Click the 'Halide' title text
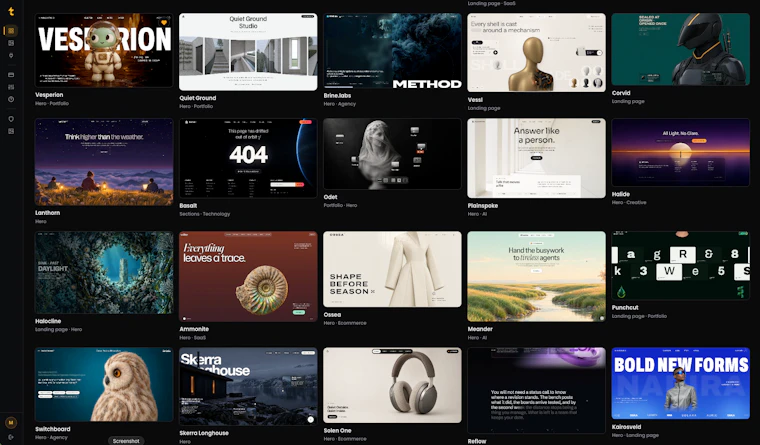 click(621, 194)
